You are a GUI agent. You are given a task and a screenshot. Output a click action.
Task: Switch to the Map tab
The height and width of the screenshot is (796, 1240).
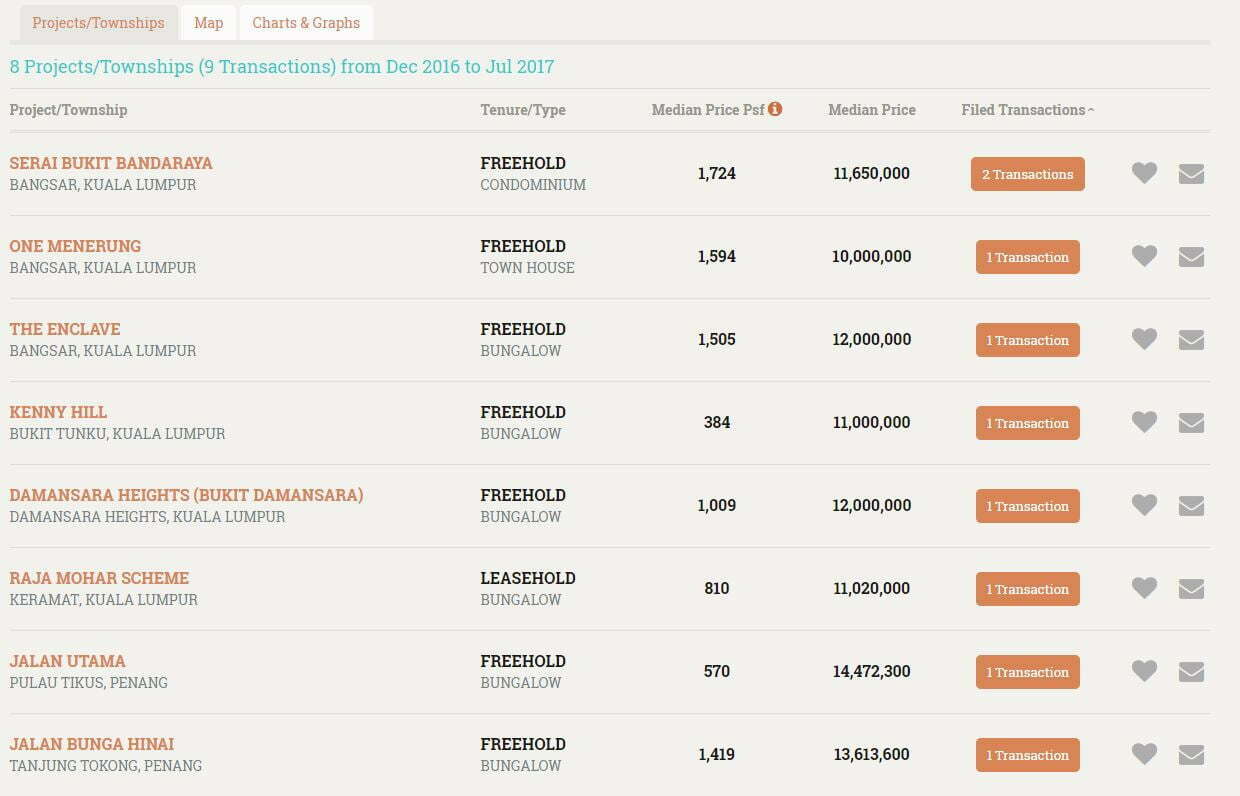208,22
